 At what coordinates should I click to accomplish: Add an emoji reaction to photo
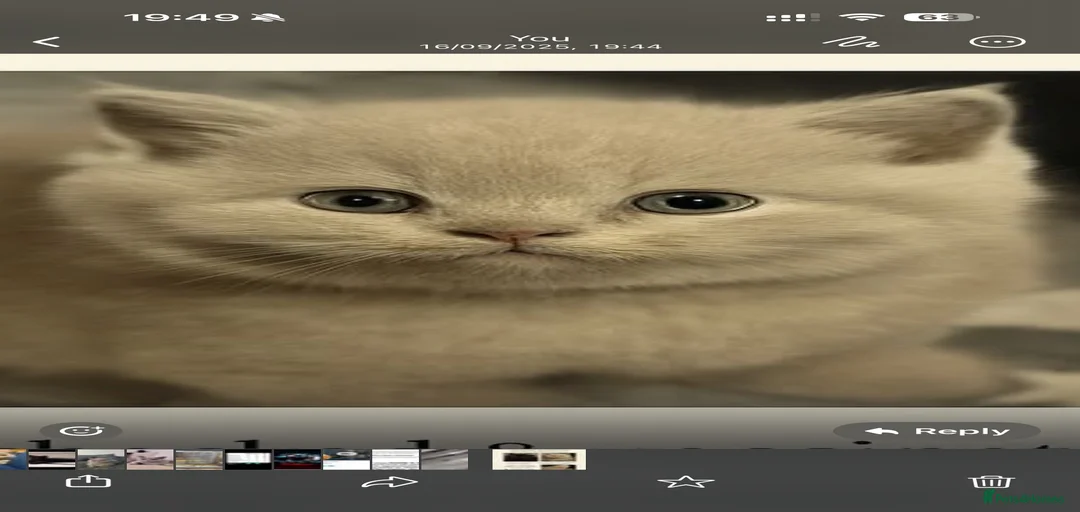[x=82, y=431]
